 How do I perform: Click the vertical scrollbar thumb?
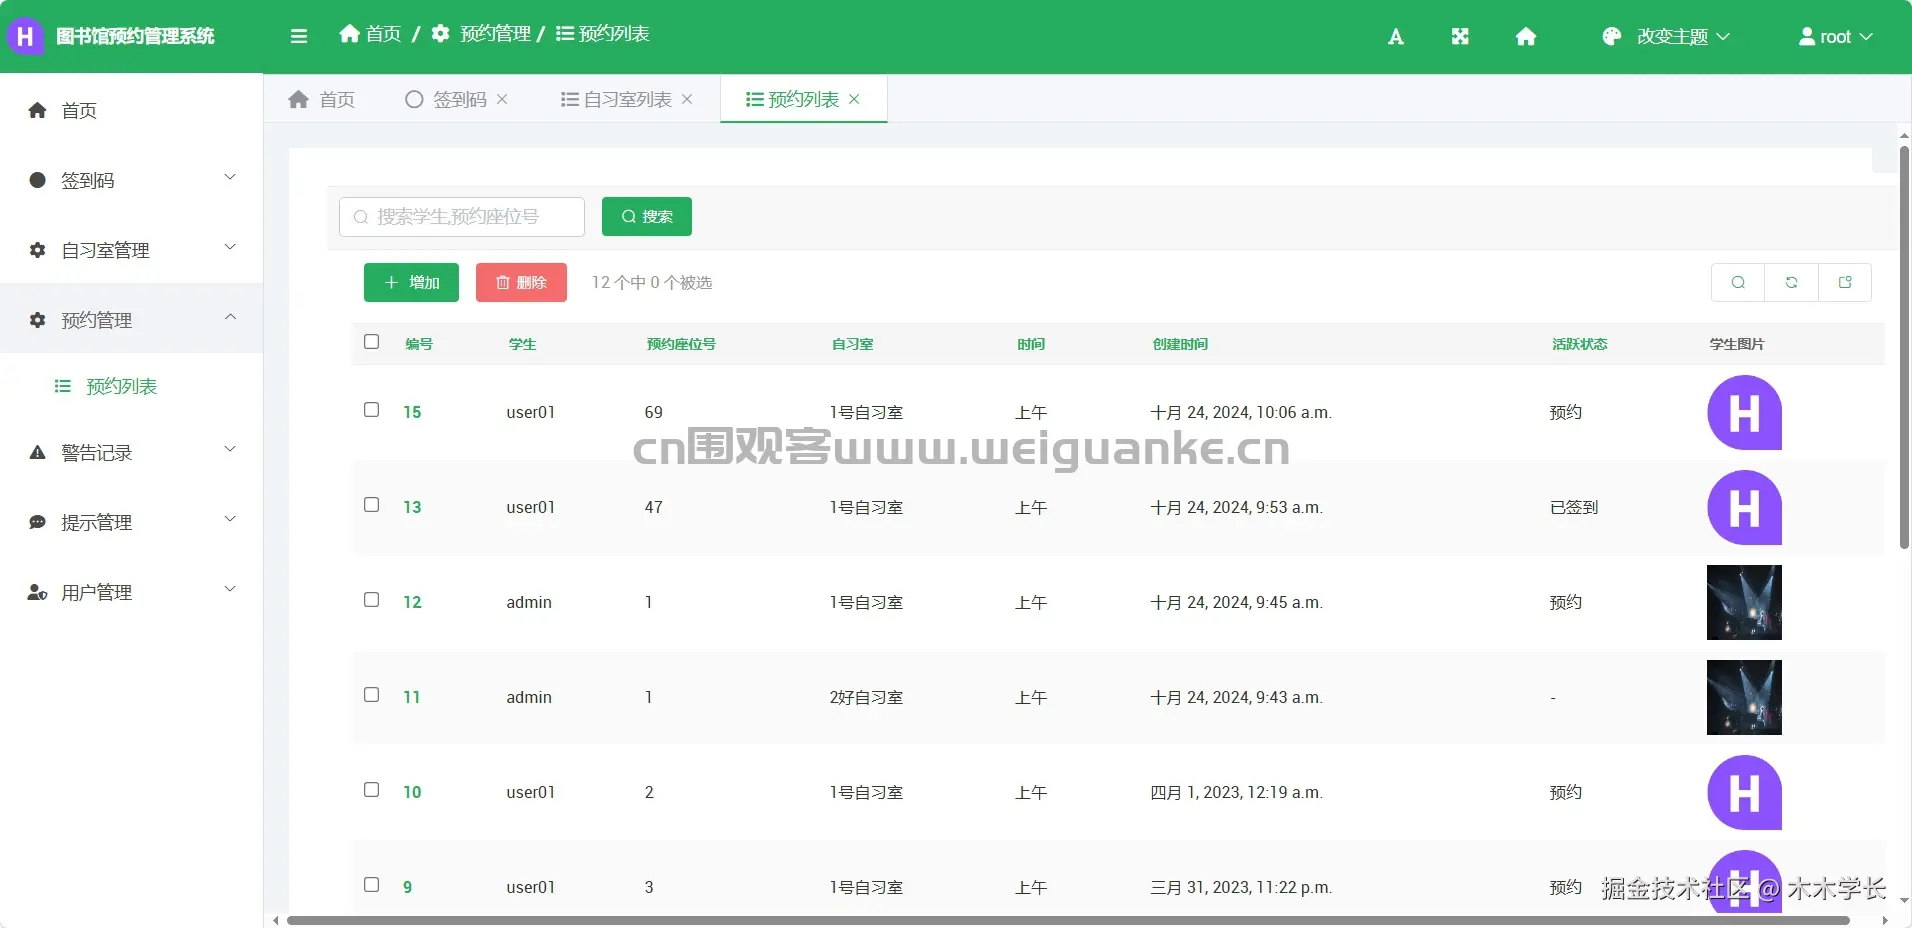[1904, 347]
